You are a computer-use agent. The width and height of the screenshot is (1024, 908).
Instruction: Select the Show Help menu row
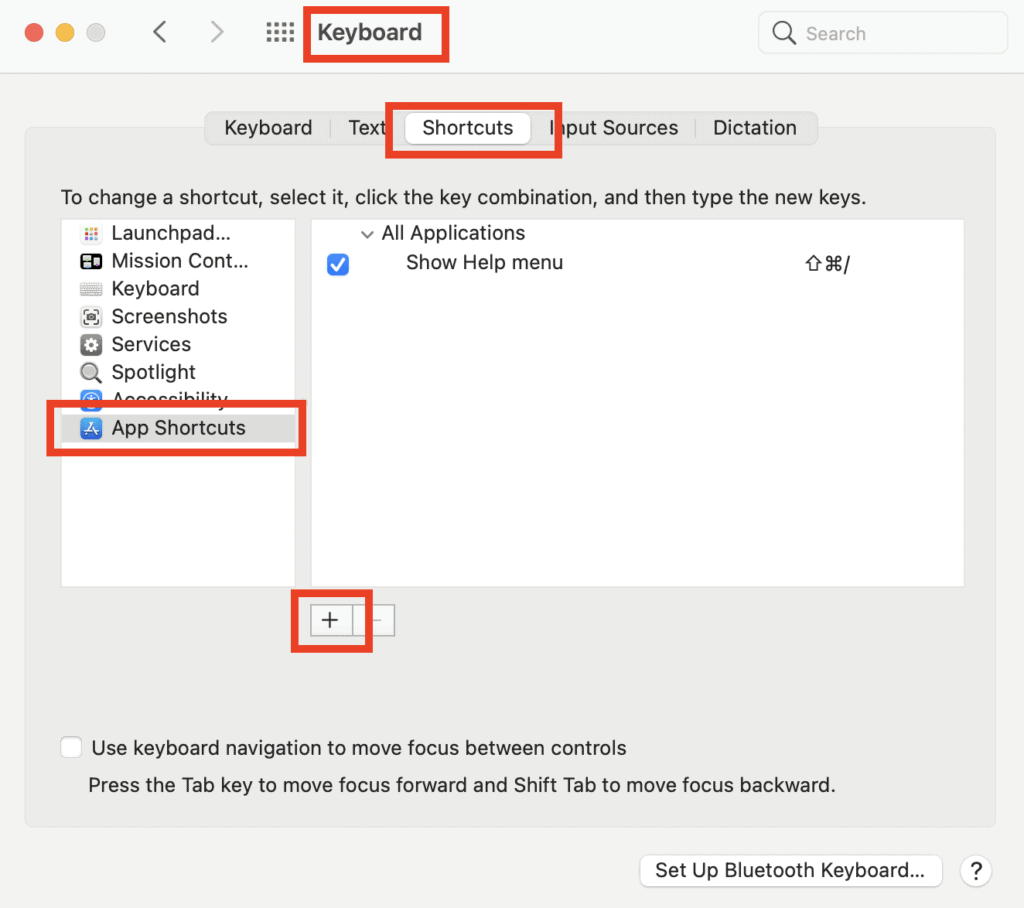[637, 263]
